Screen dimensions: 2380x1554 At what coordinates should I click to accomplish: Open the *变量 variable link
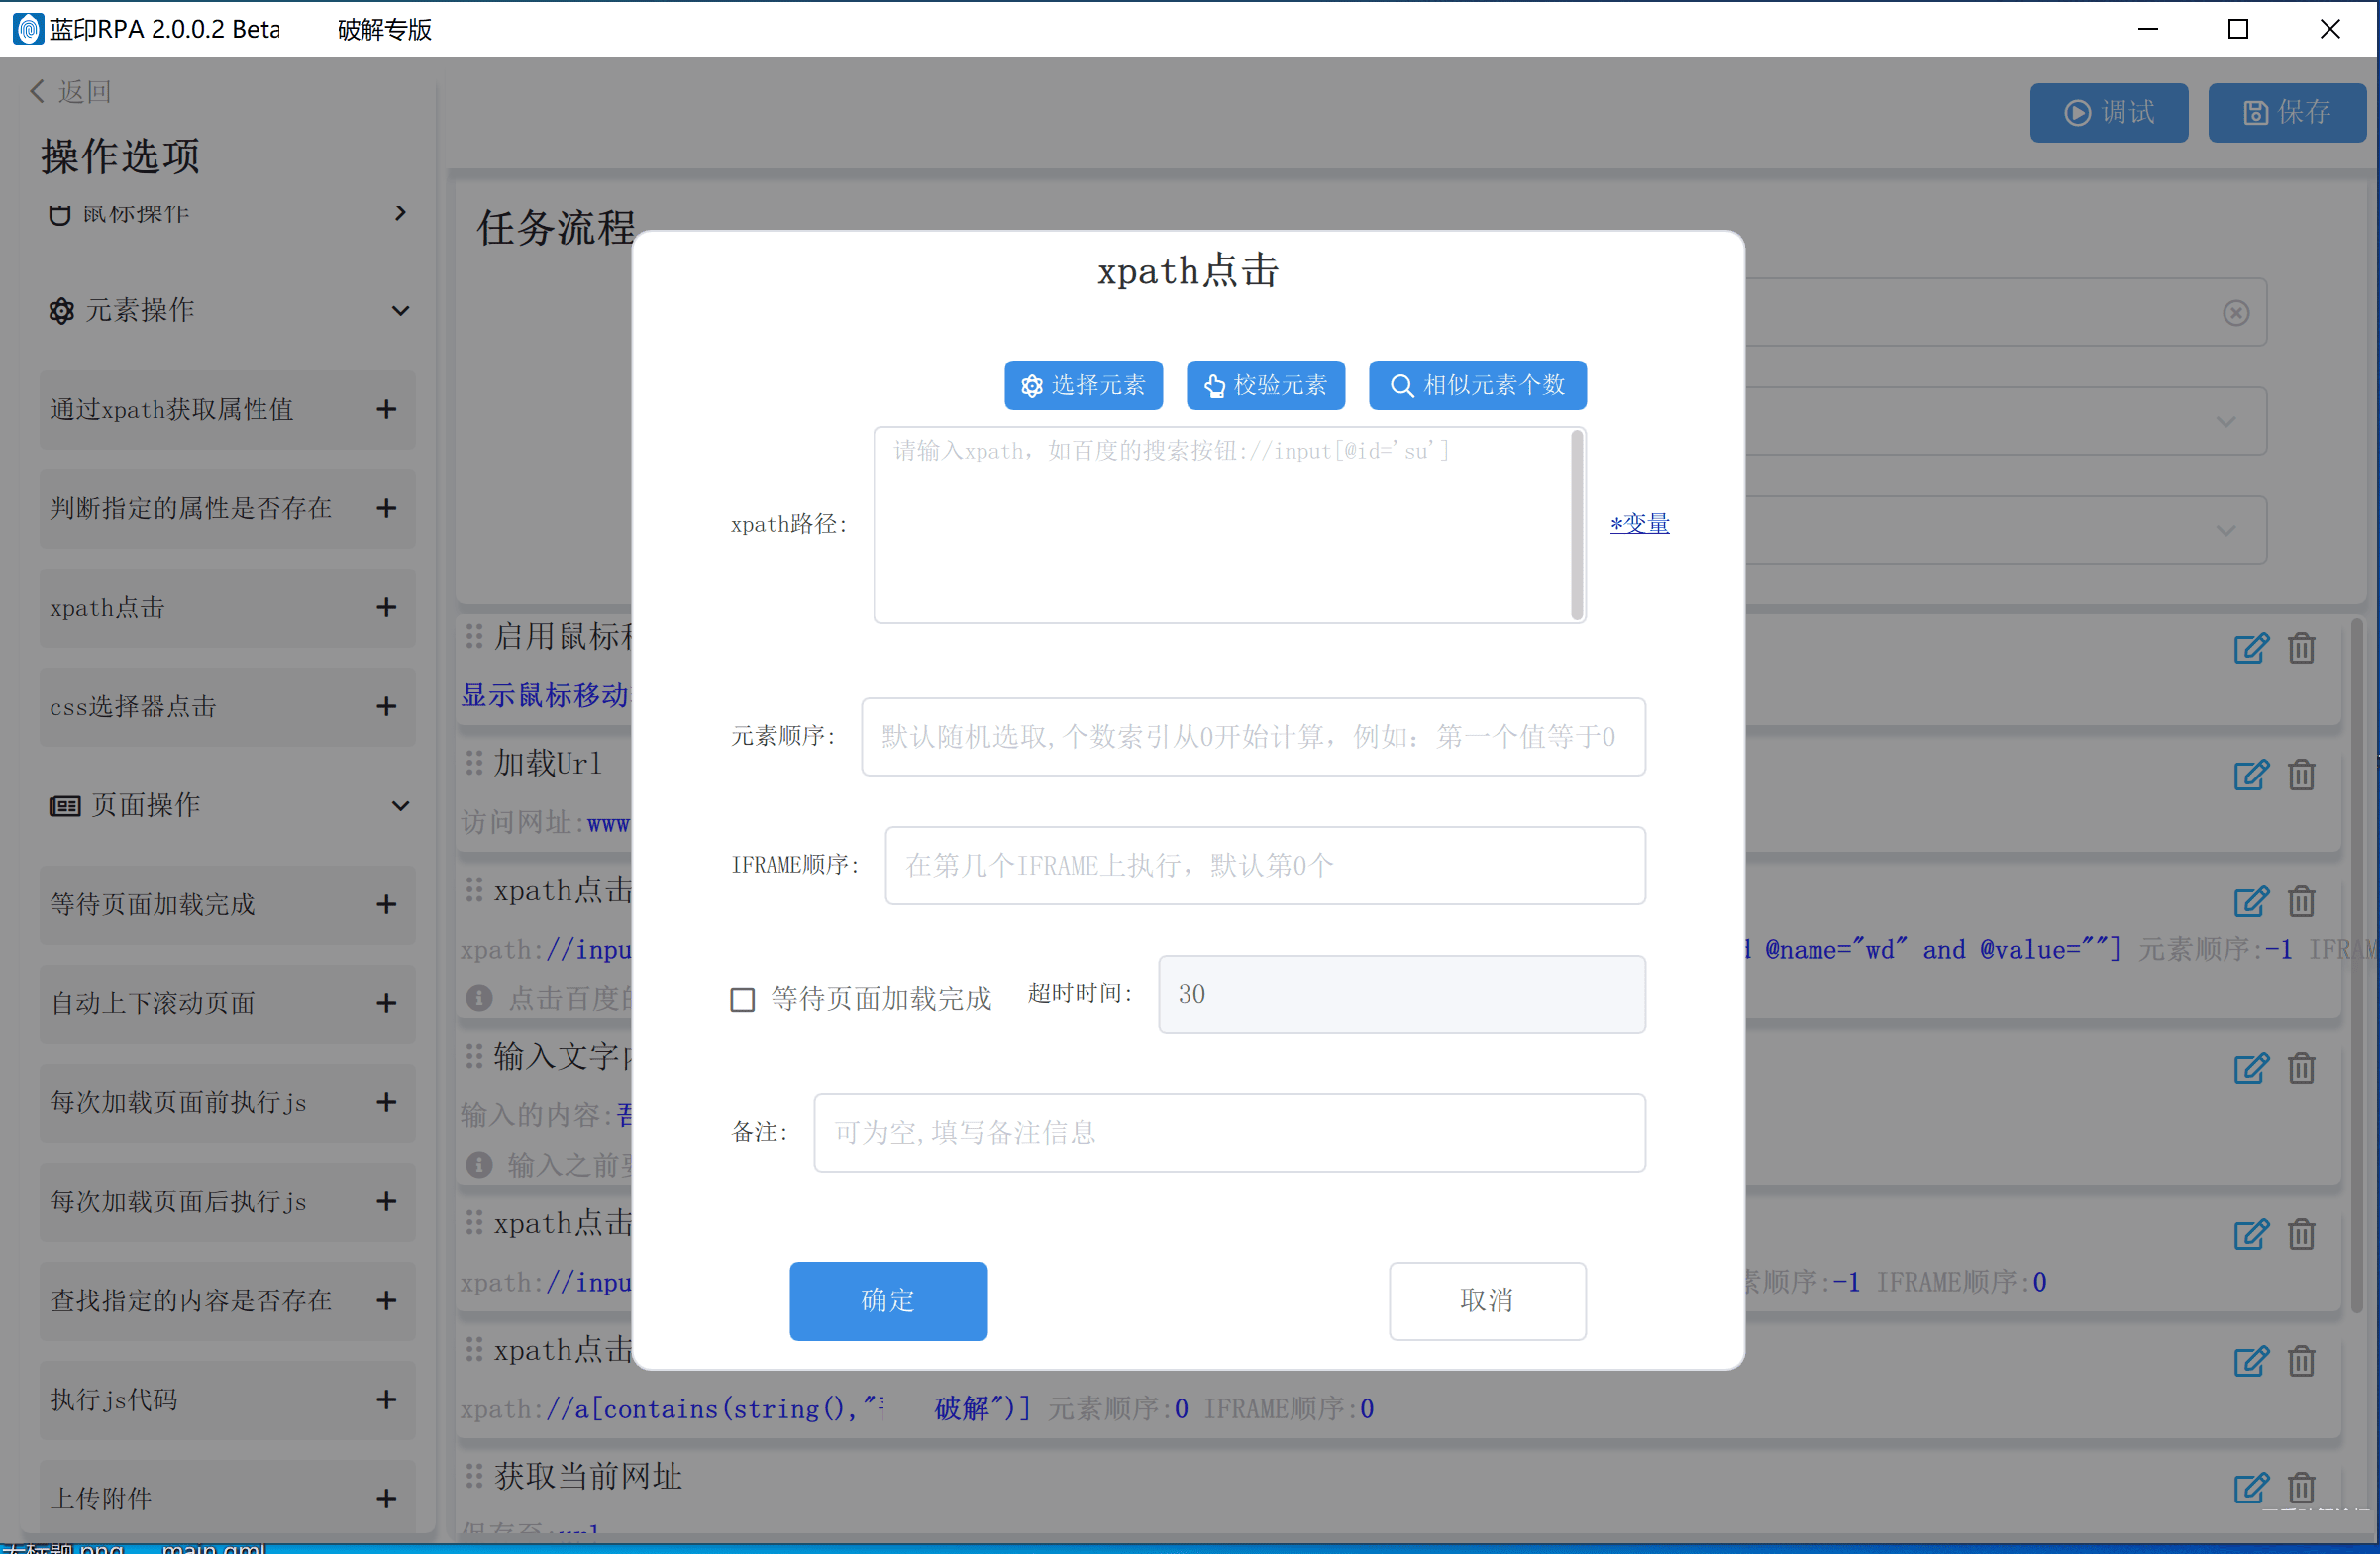(x=1639, y=523)
